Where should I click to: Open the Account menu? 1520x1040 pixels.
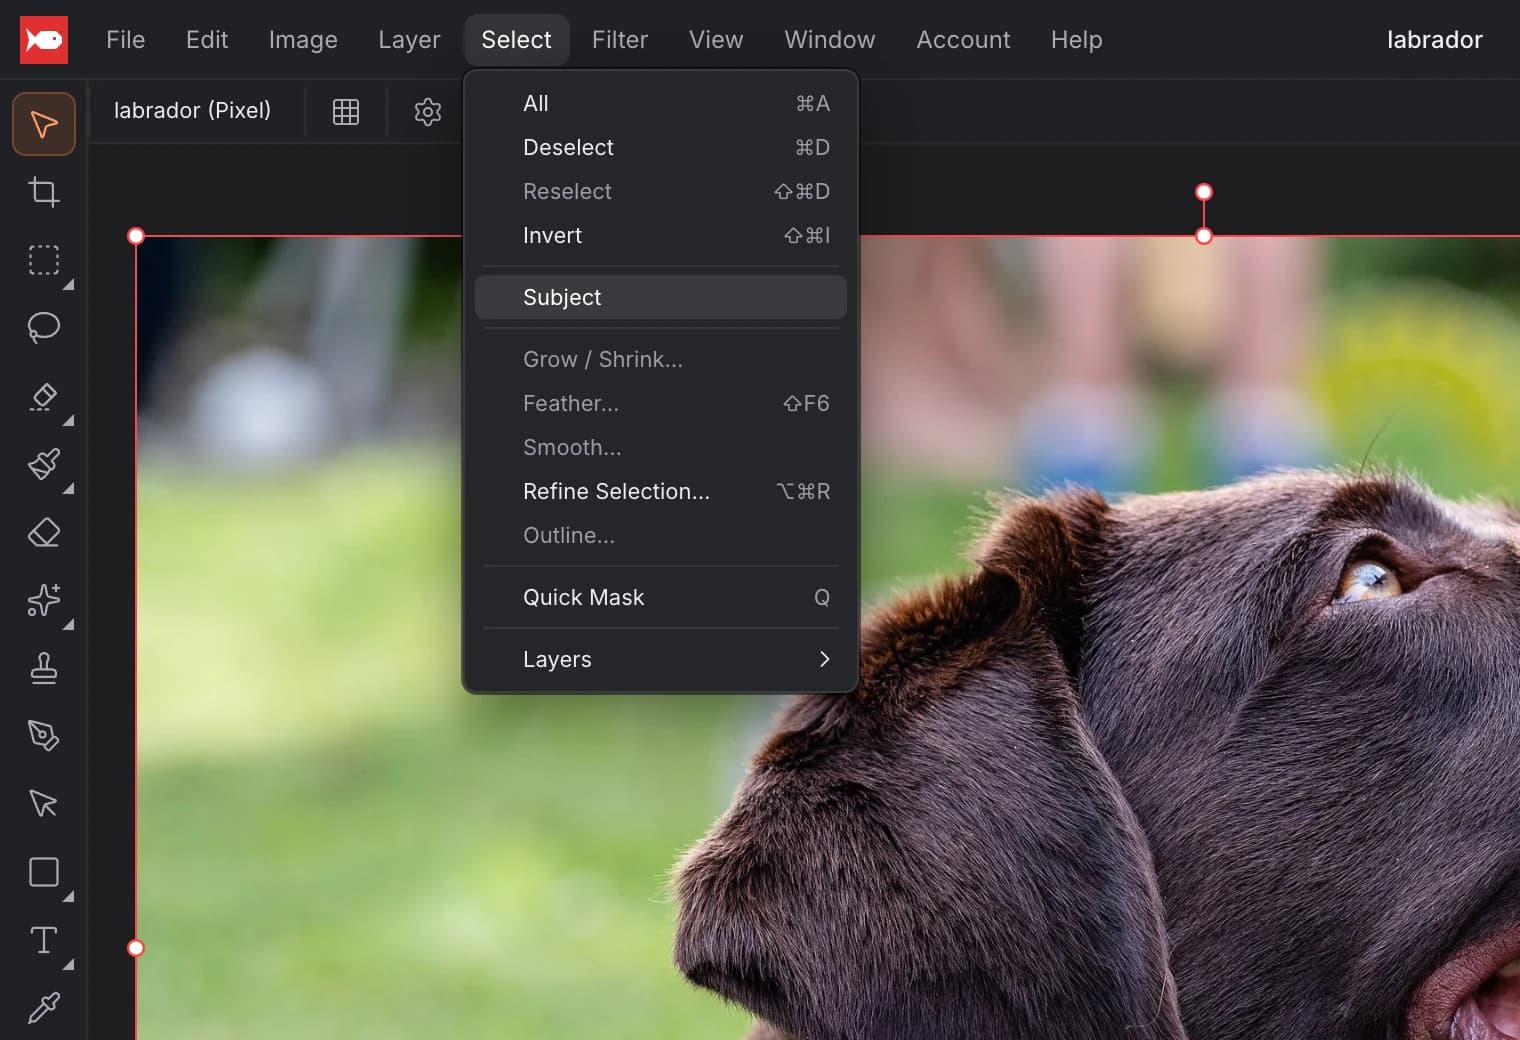pyautogui.click(x=963, y=40)
